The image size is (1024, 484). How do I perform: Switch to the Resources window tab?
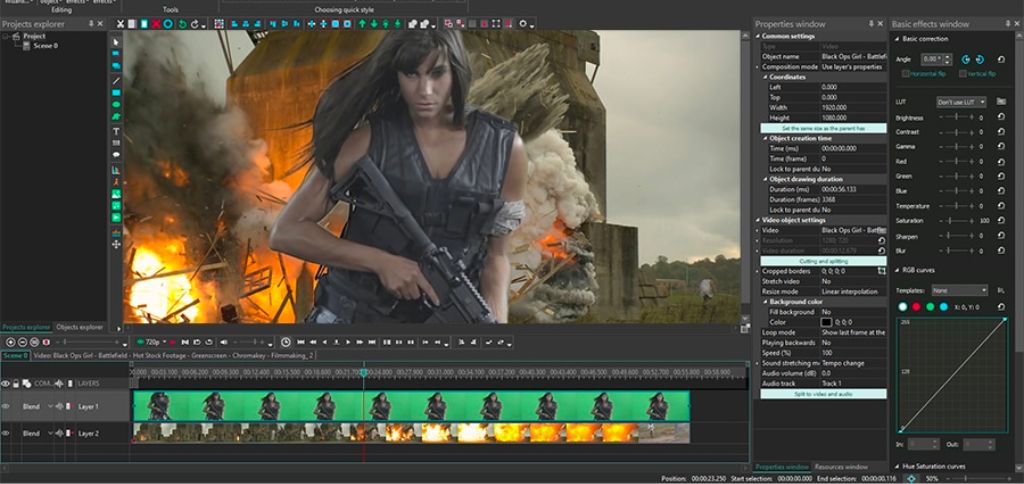pyautogui.click(x=840, y=467)
